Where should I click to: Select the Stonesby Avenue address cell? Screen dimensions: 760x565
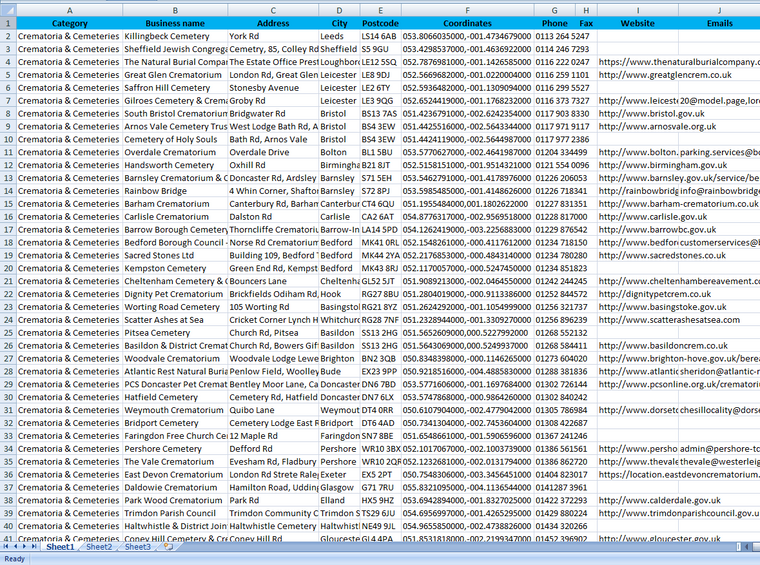coord(273,88)
